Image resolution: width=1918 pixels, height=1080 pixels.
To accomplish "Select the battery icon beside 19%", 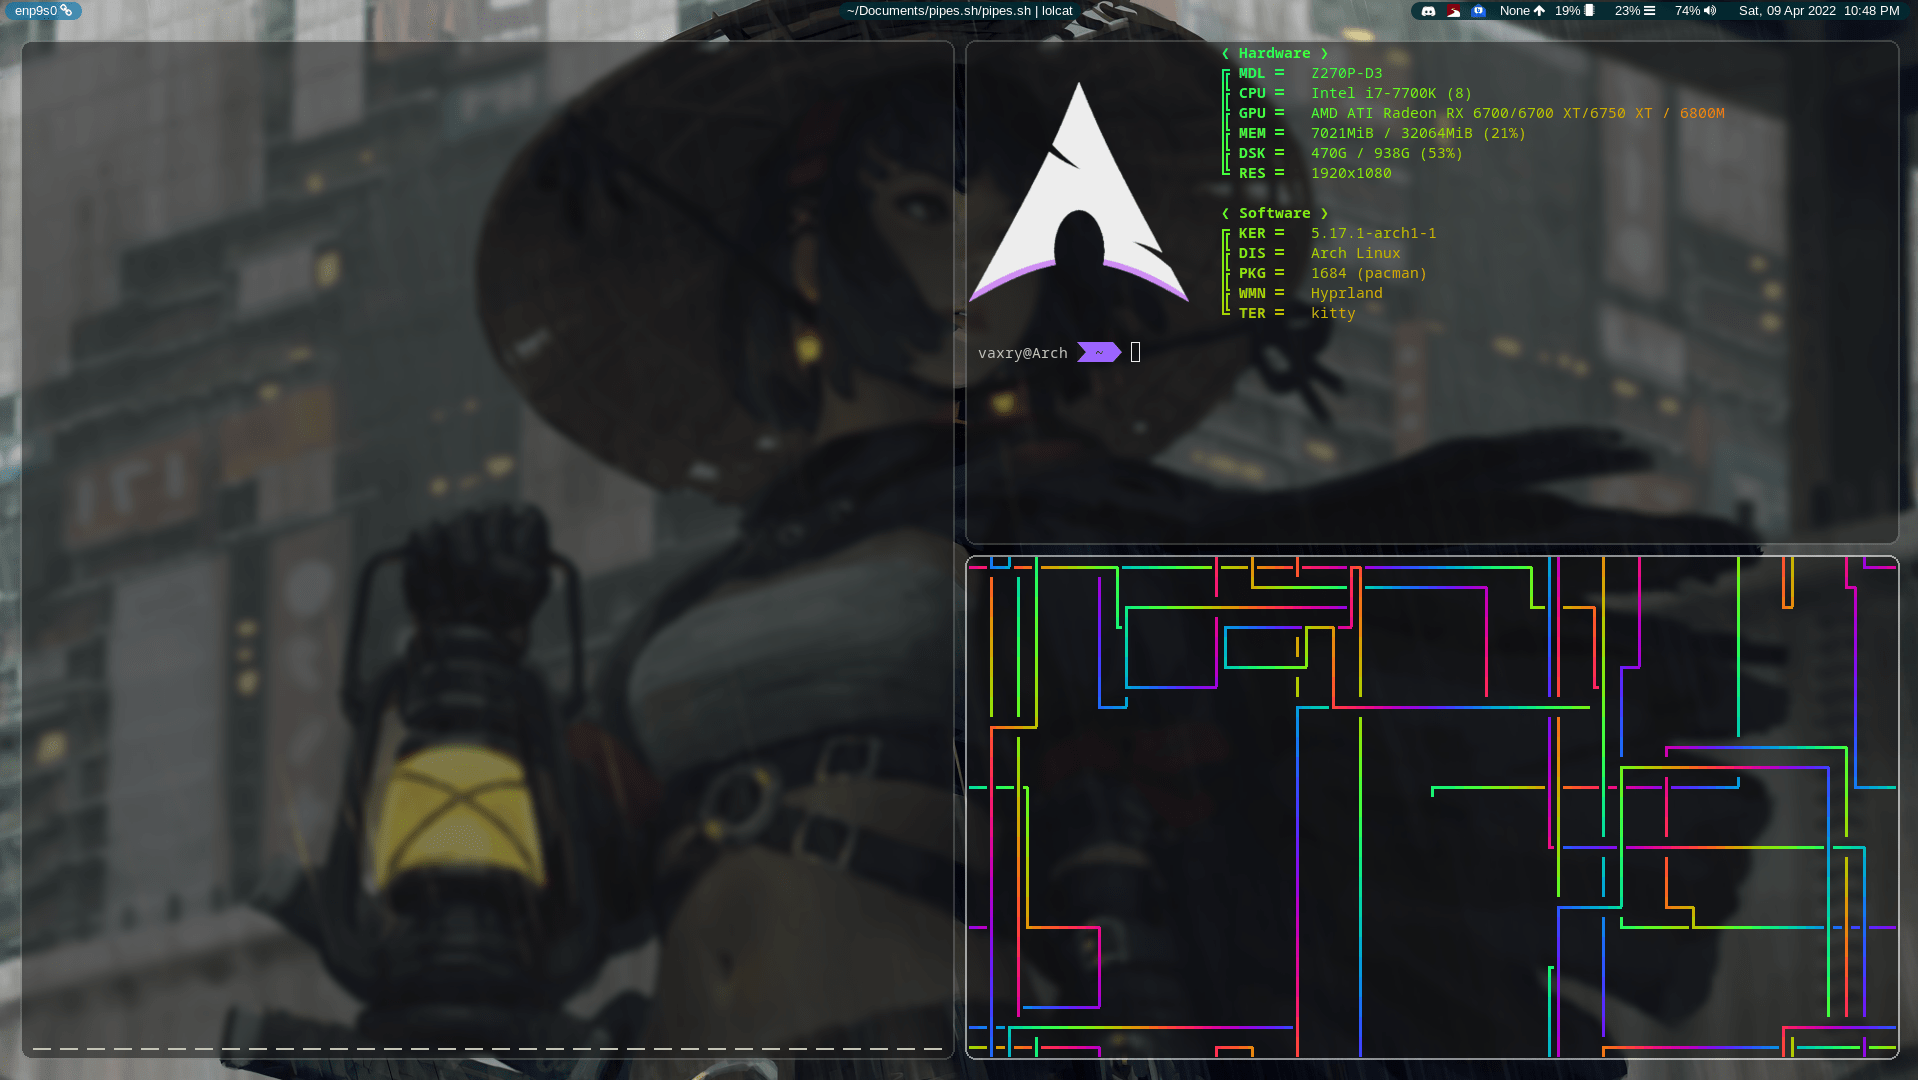I will click(1590, 11).
